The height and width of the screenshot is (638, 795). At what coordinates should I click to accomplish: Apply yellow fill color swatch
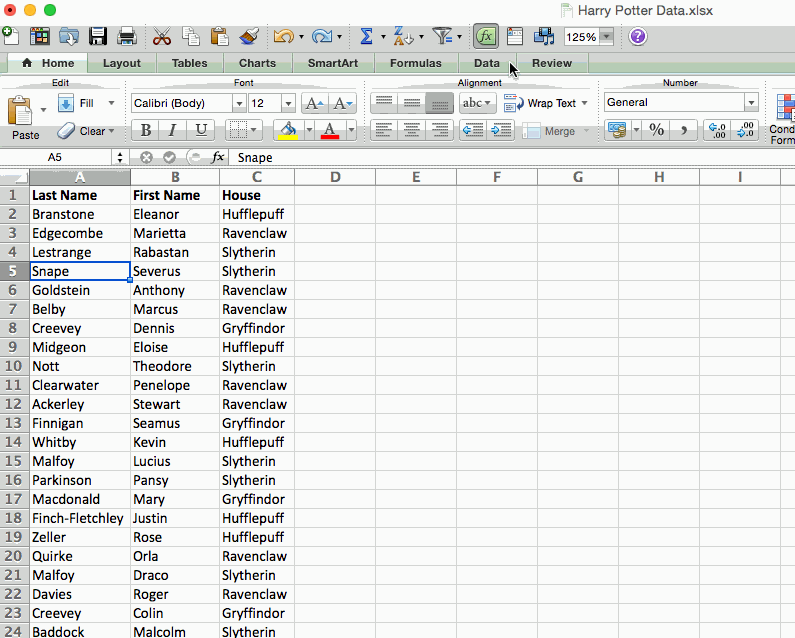(288, 130)
